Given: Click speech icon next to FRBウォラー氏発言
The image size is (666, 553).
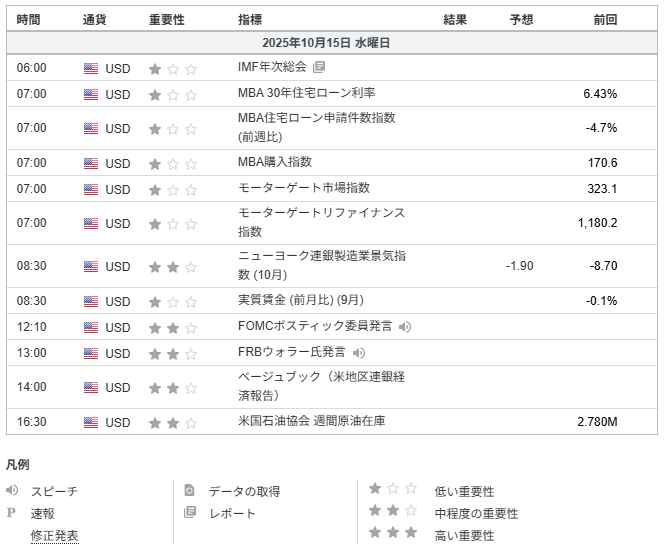Looking at the screenshot, I should tap(359, 353).
